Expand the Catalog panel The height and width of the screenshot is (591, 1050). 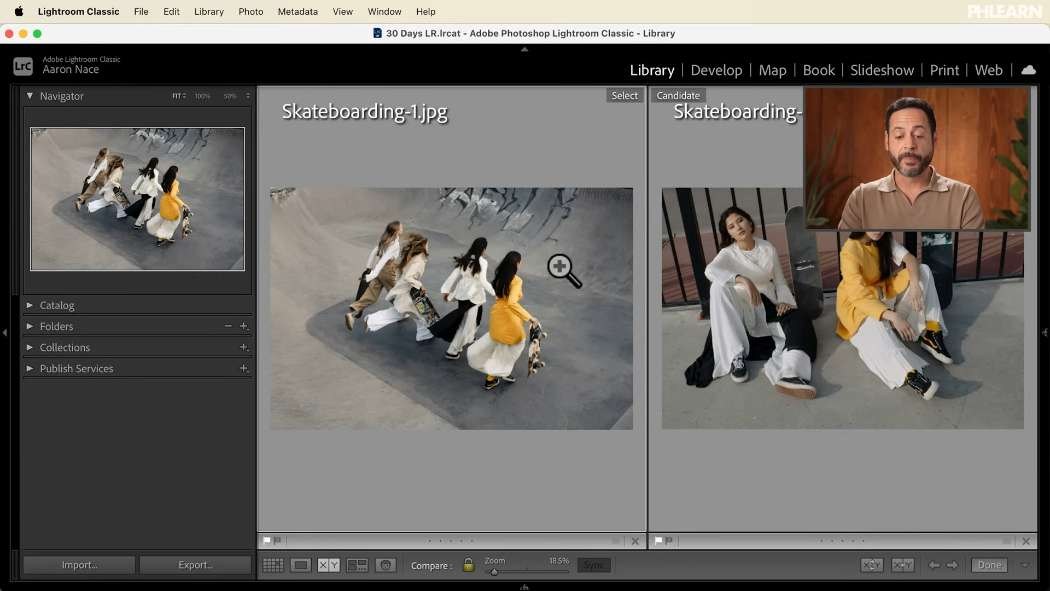click(29, 305)
